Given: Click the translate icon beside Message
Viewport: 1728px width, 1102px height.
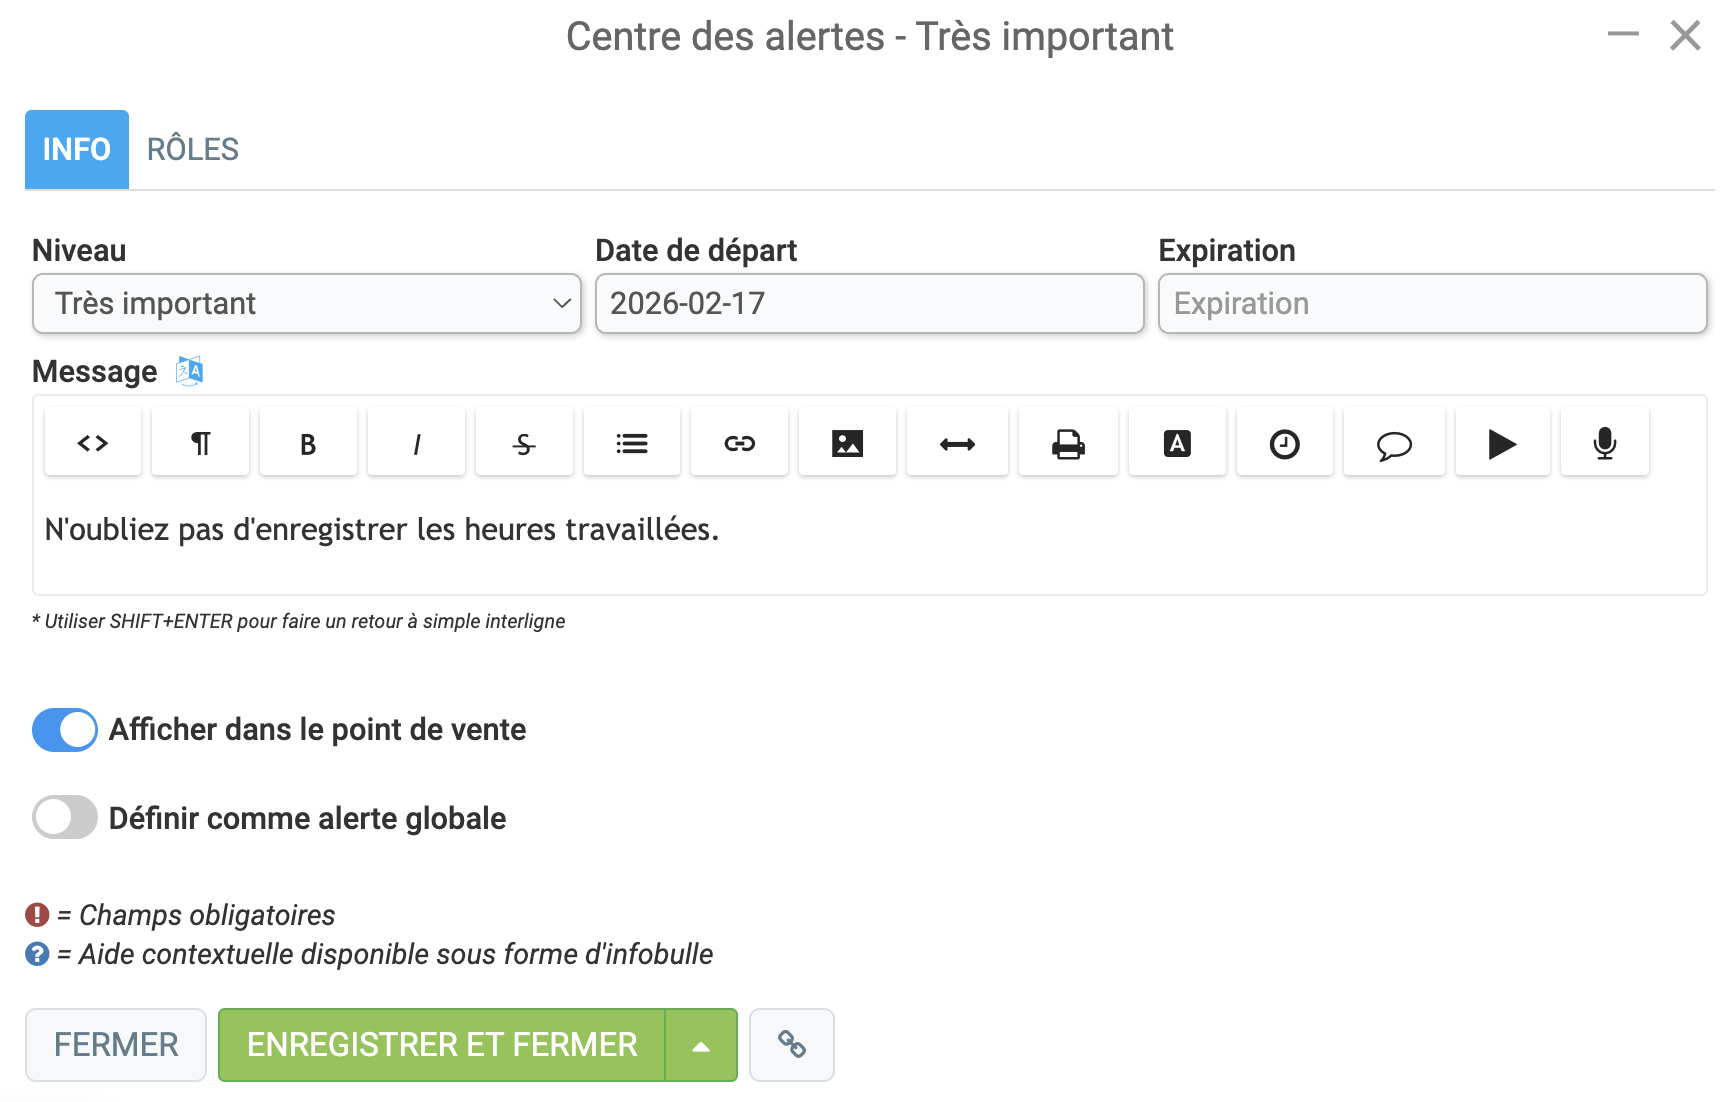Looking at the screenshot, I should coord(189,371).
